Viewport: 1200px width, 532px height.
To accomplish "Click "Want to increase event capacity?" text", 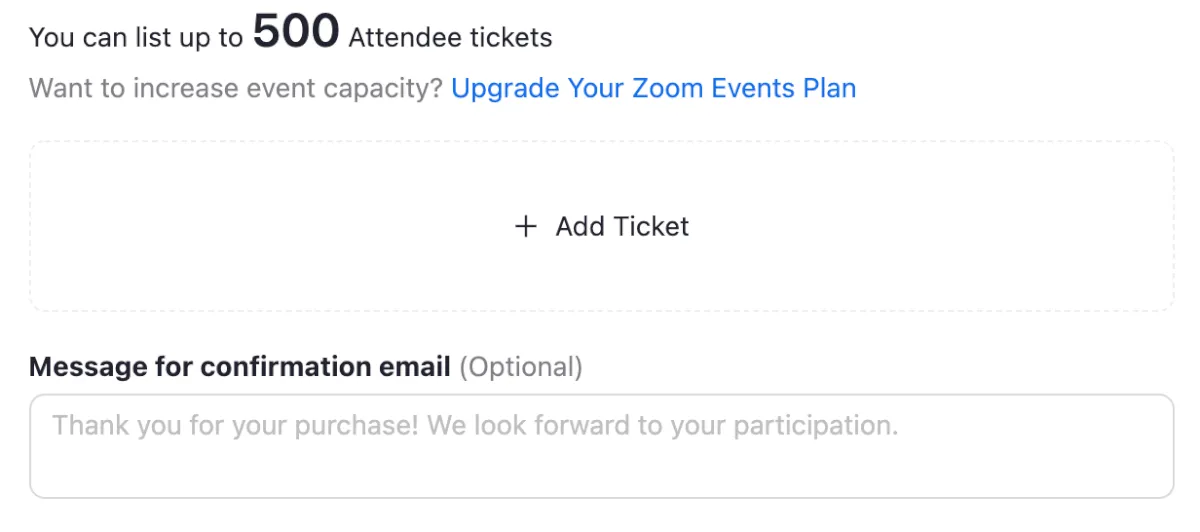I will 236,88.
